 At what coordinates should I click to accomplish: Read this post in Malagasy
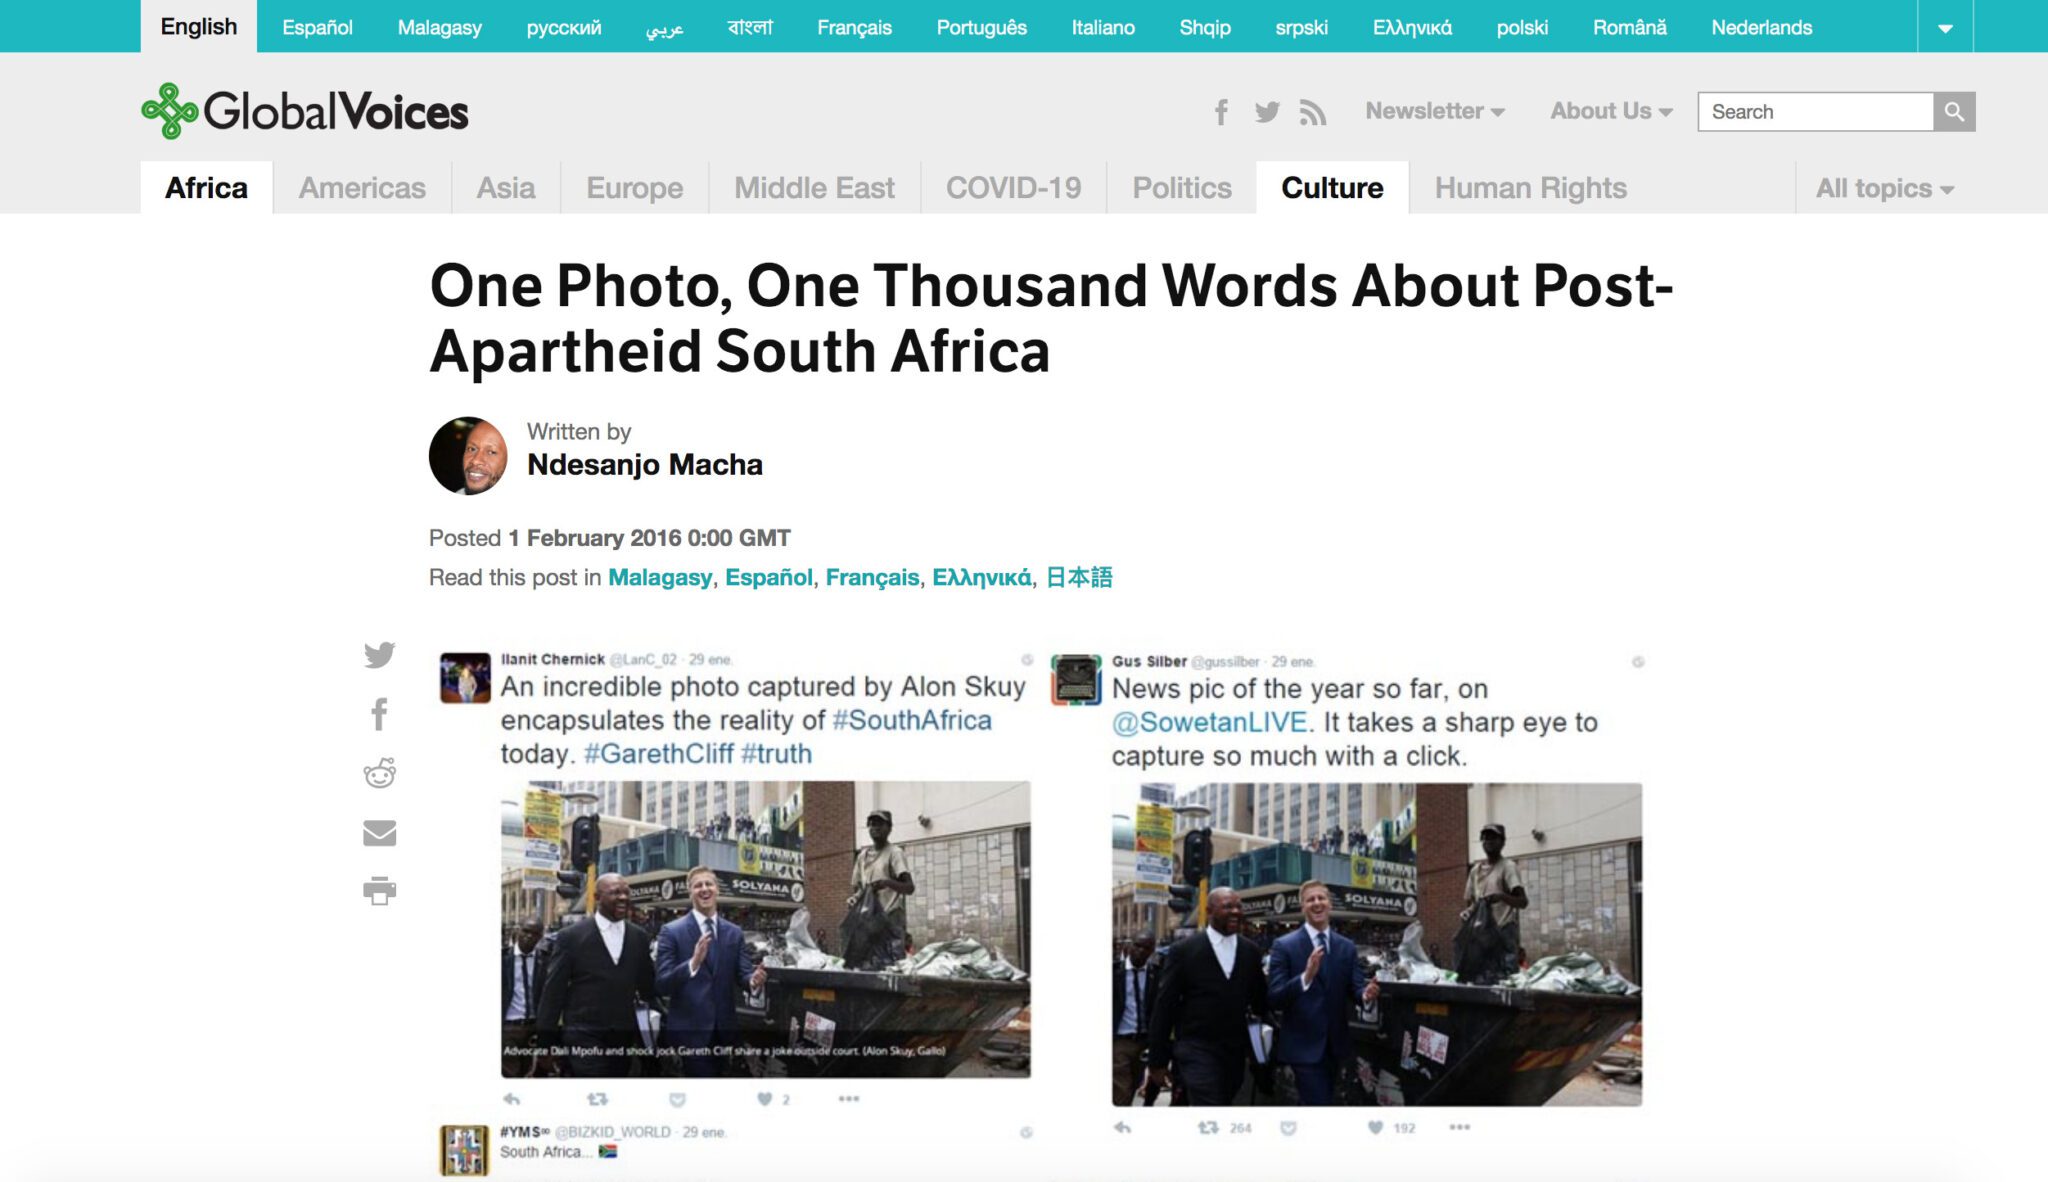(660, 577)
